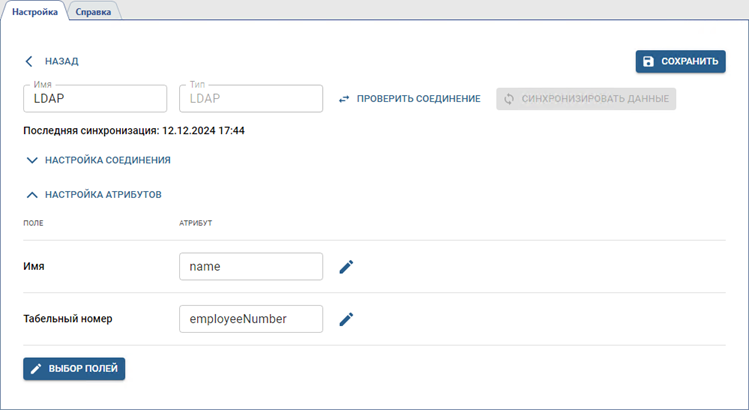Click pencil icon inside ВЫБОР ПОЛЕЙ button
Screen dimensions: 749x410
coord(37,369)
